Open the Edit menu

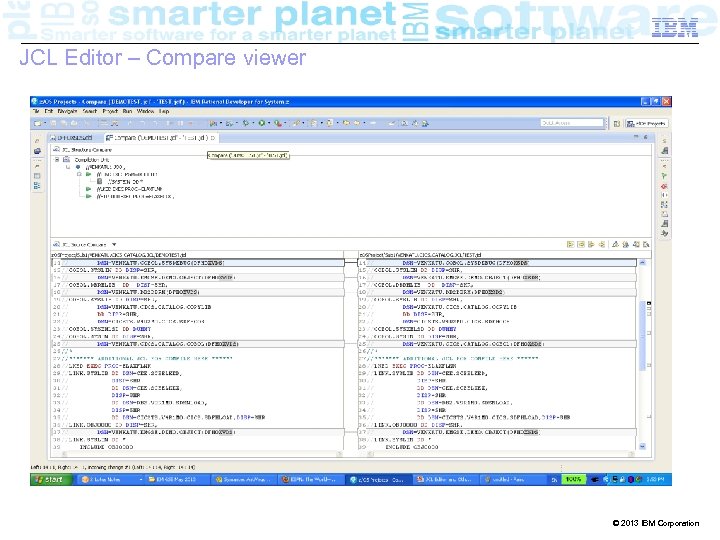pos(49,111)
